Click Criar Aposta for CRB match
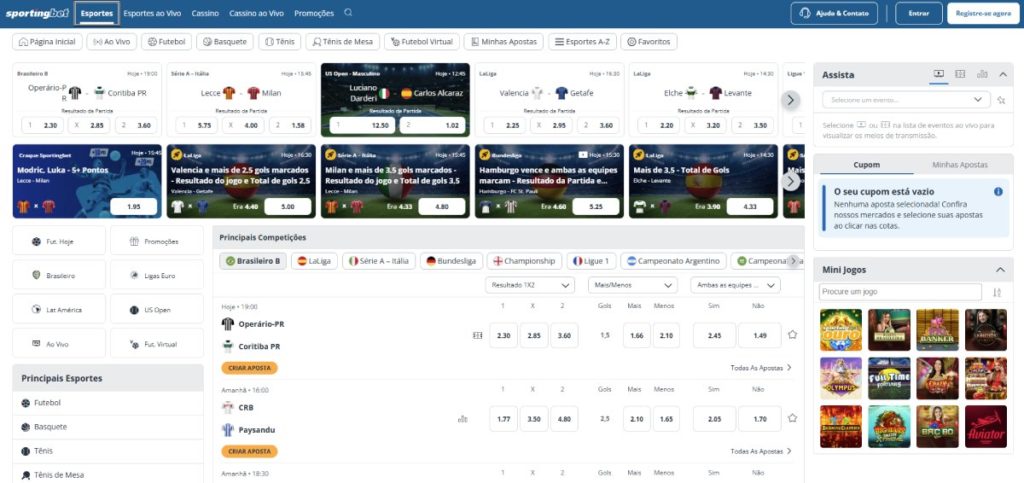The height and width of the screenshot is (483, 1024). (249, 451)
